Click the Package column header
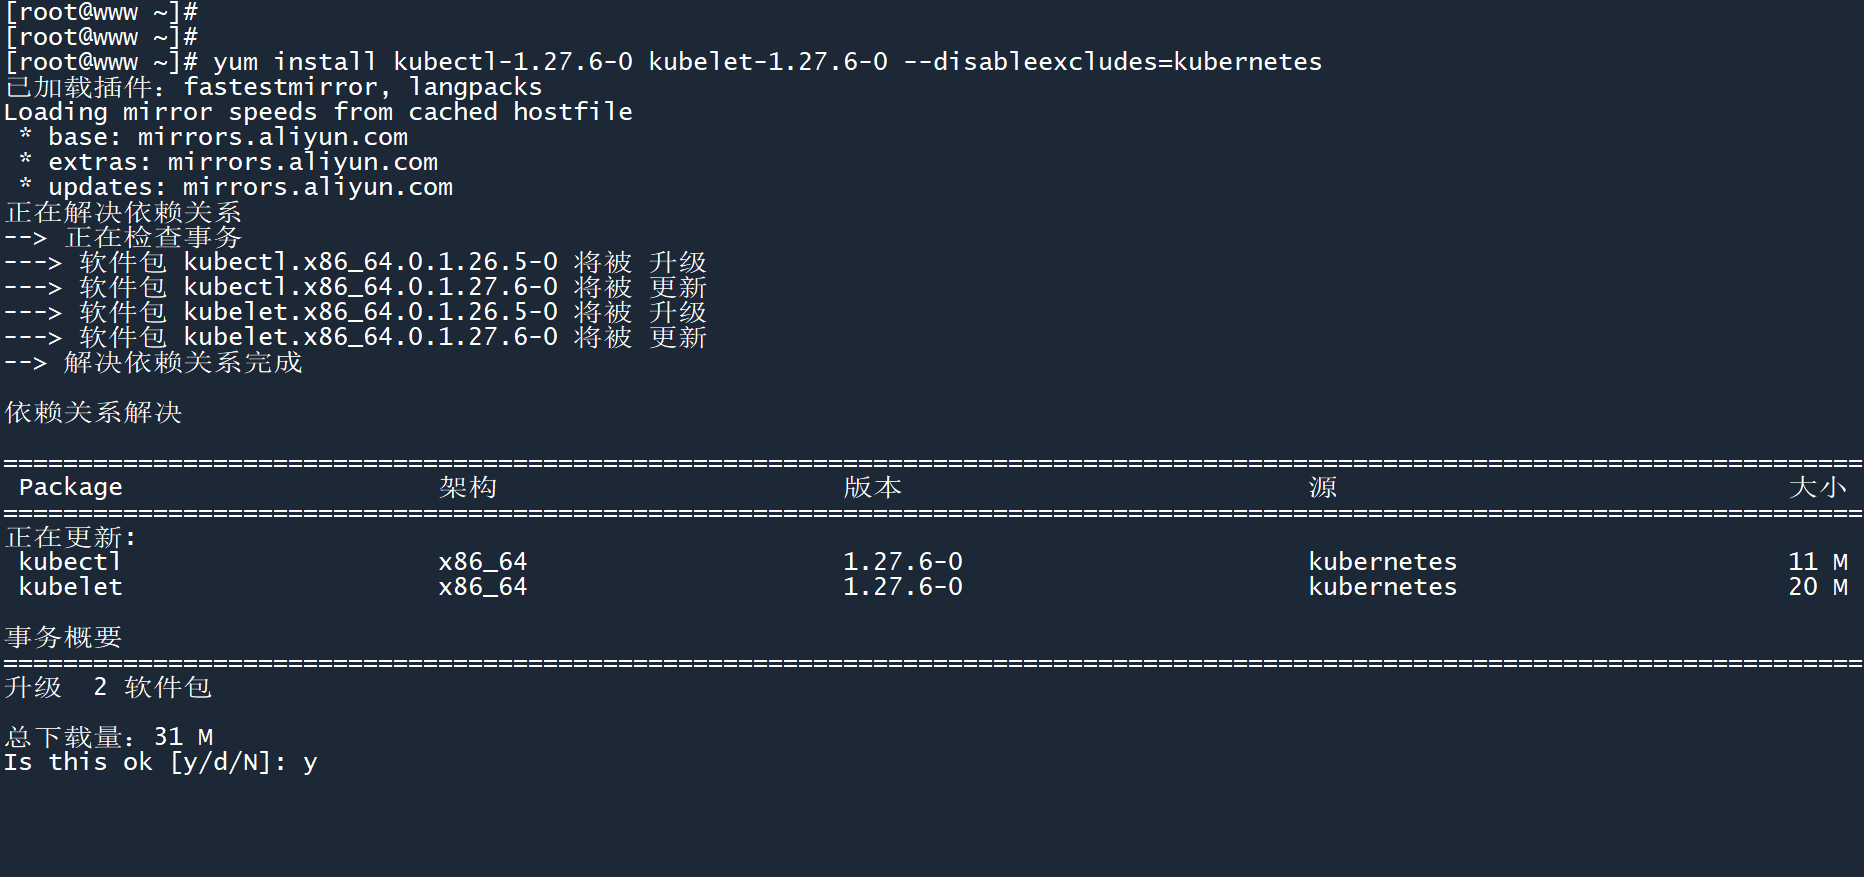Viewport: 1864px width, 877px height. pyautogui.click(x=70, y=487)
